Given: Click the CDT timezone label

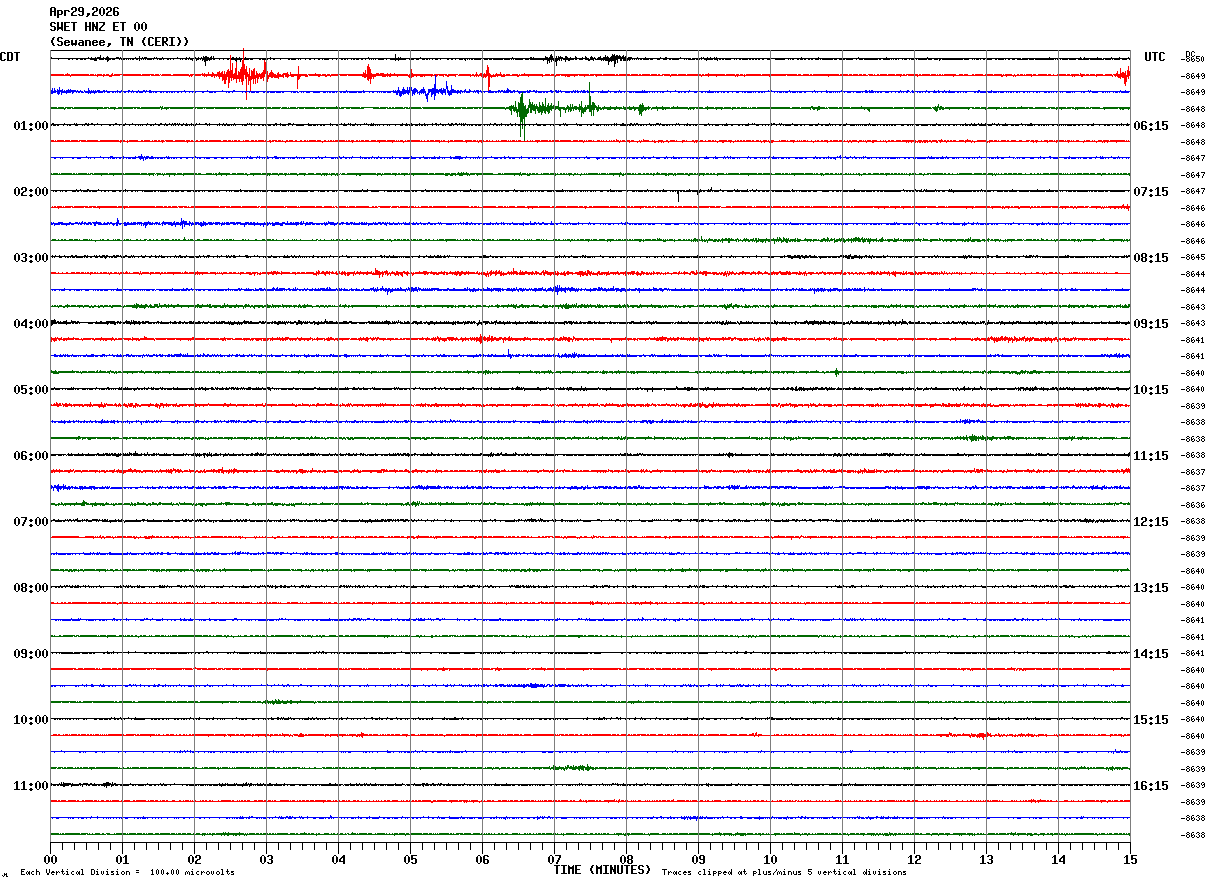Looking at the screenshot, I should pos(10,57).
